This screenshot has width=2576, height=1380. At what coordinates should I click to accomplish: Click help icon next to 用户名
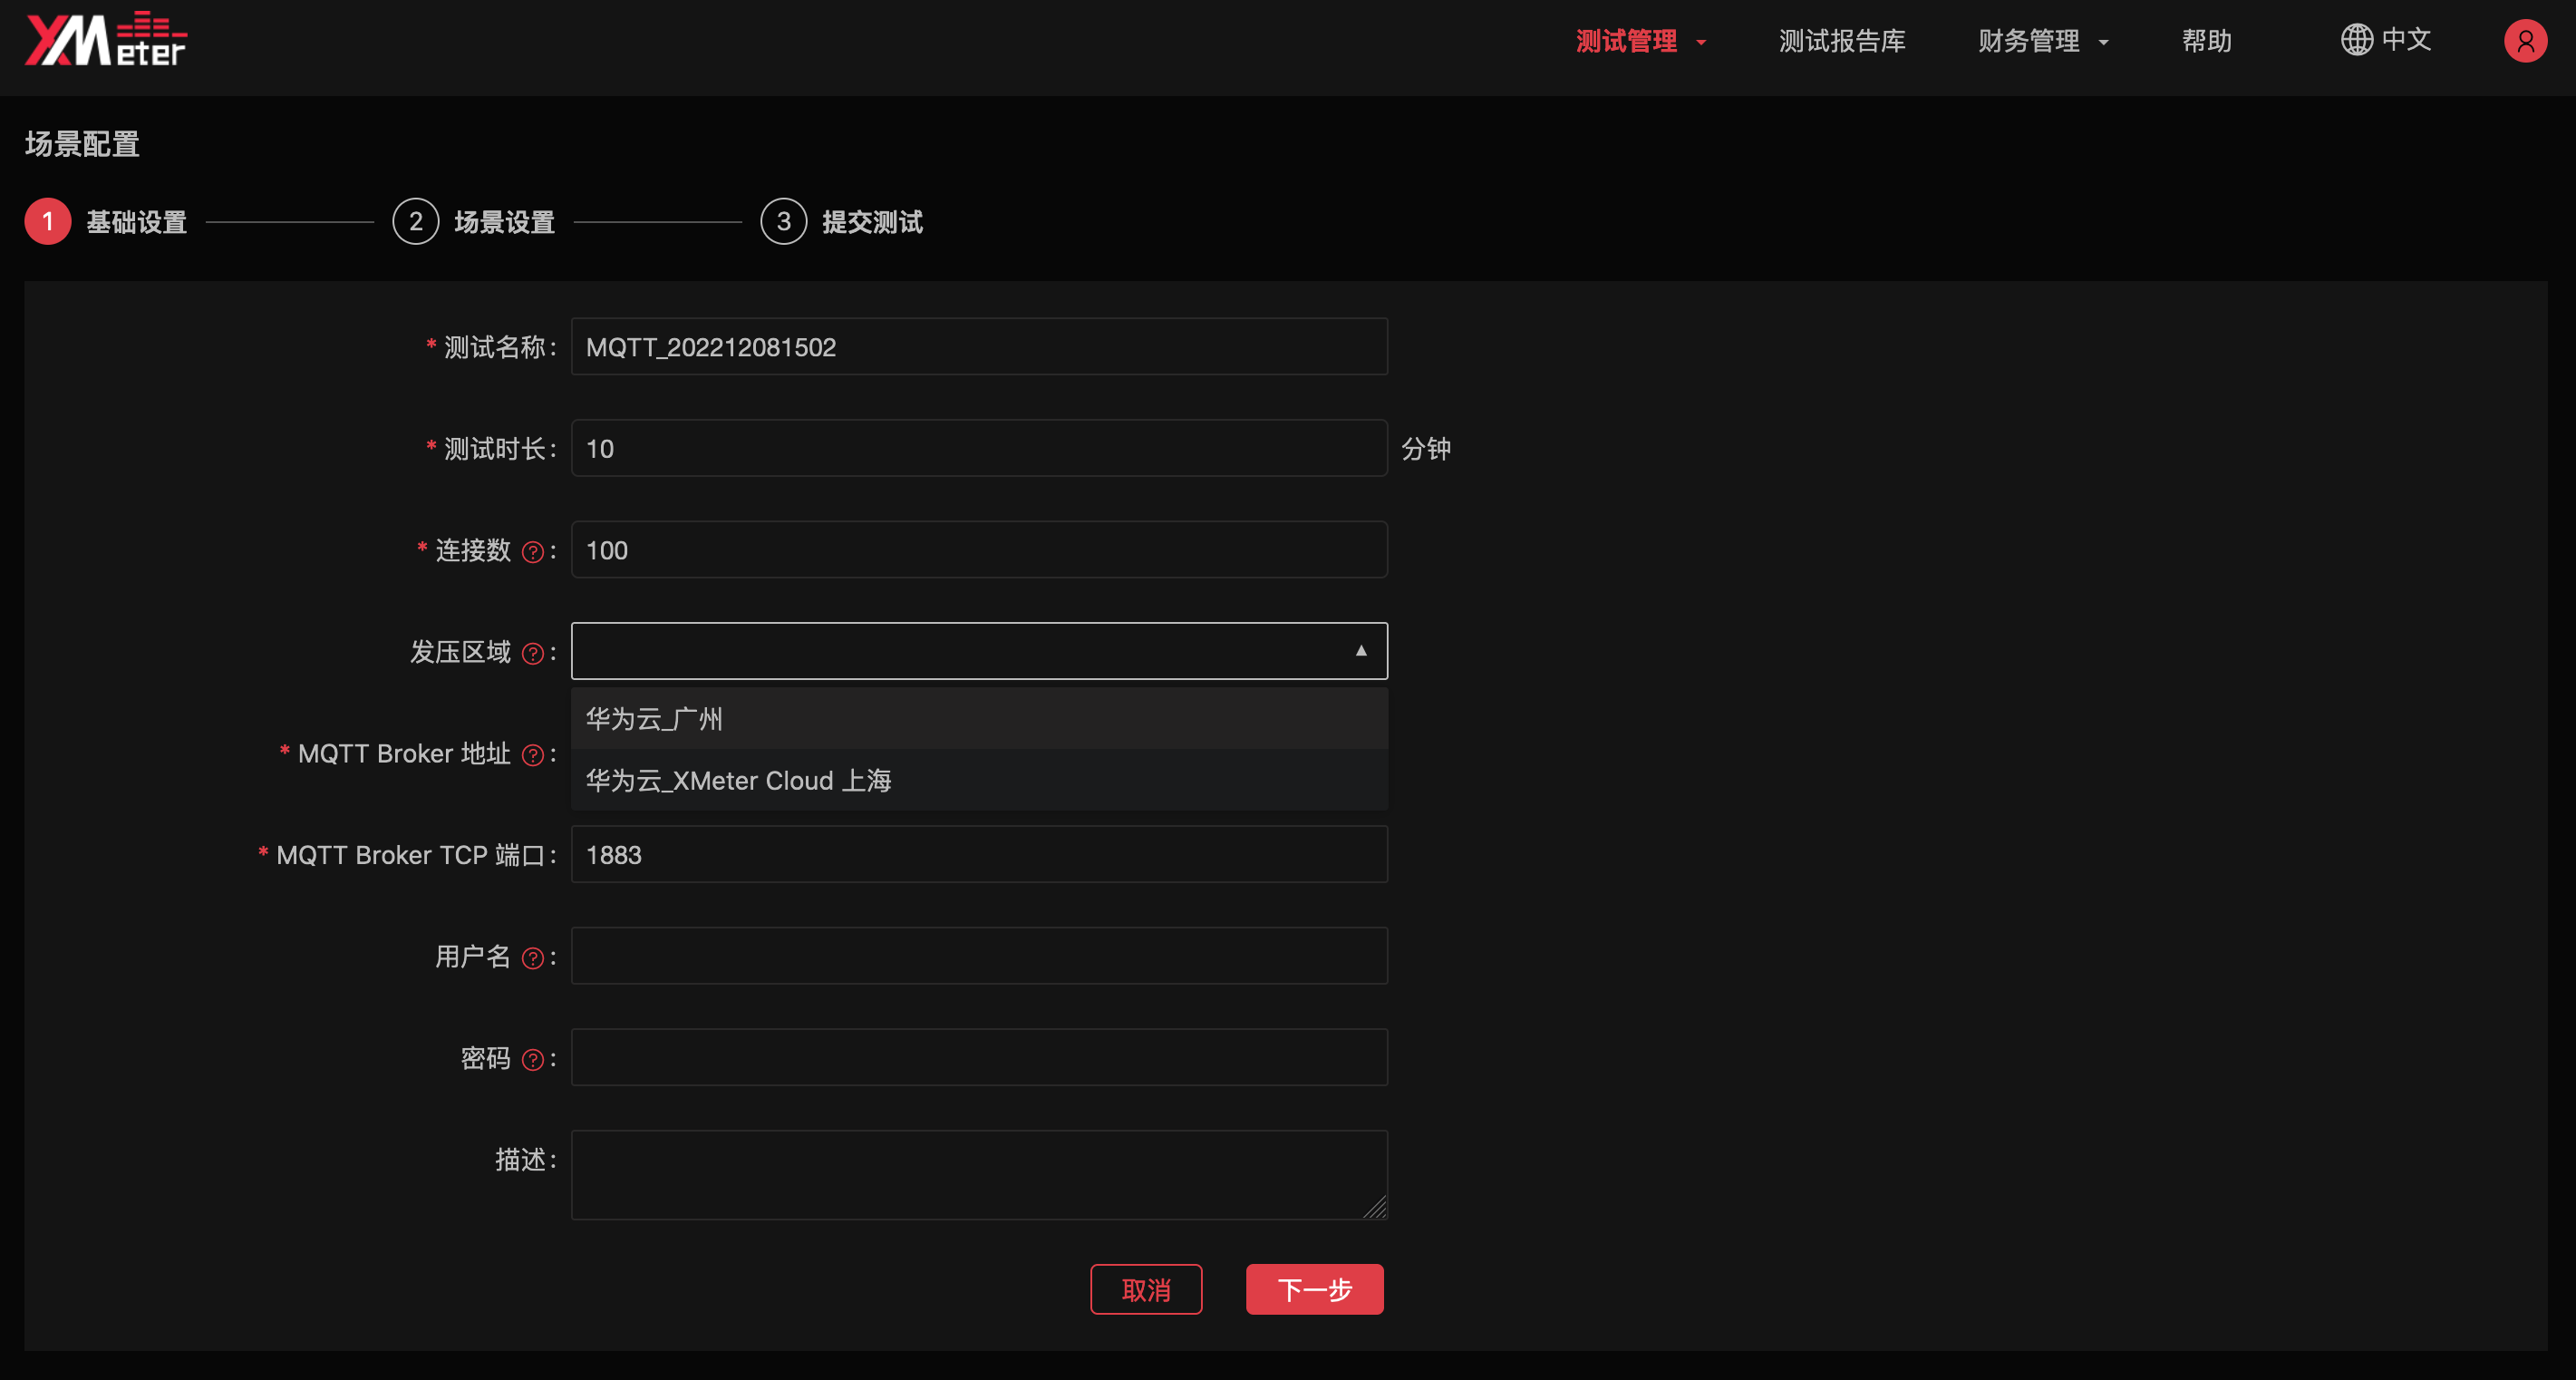click(533, 958)
